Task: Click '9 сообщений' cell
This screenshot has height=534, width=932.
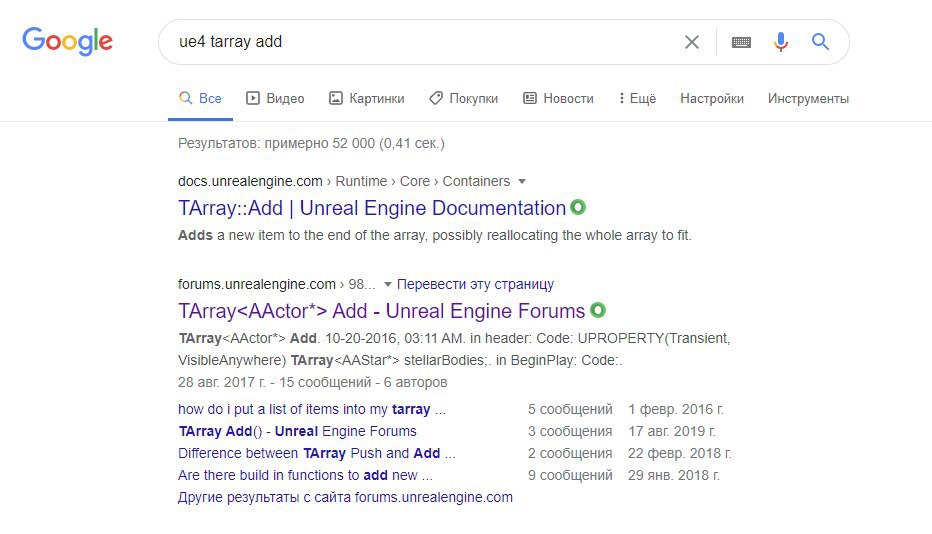Action: coord(569,475)
